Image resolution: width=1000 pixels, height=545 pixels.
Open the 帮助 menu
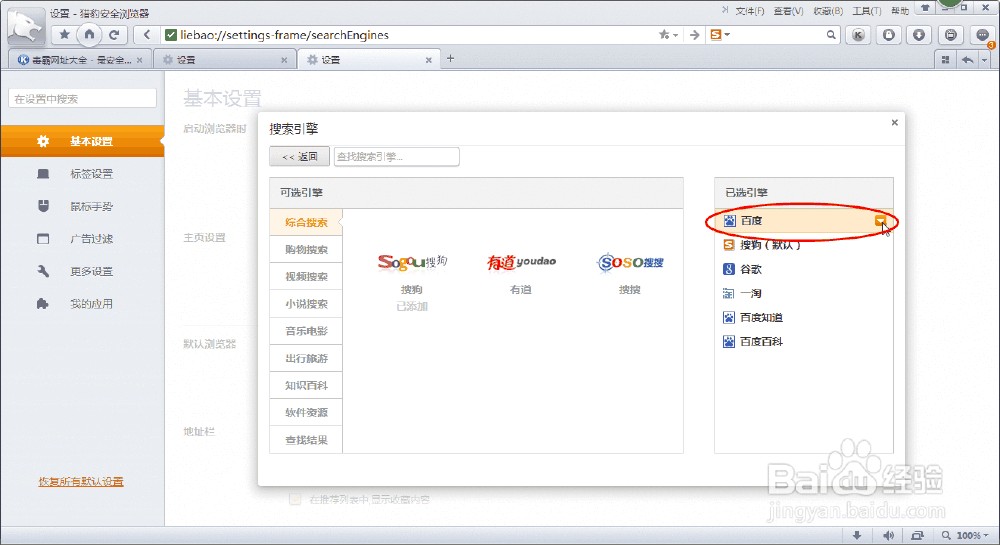point(900,11)
